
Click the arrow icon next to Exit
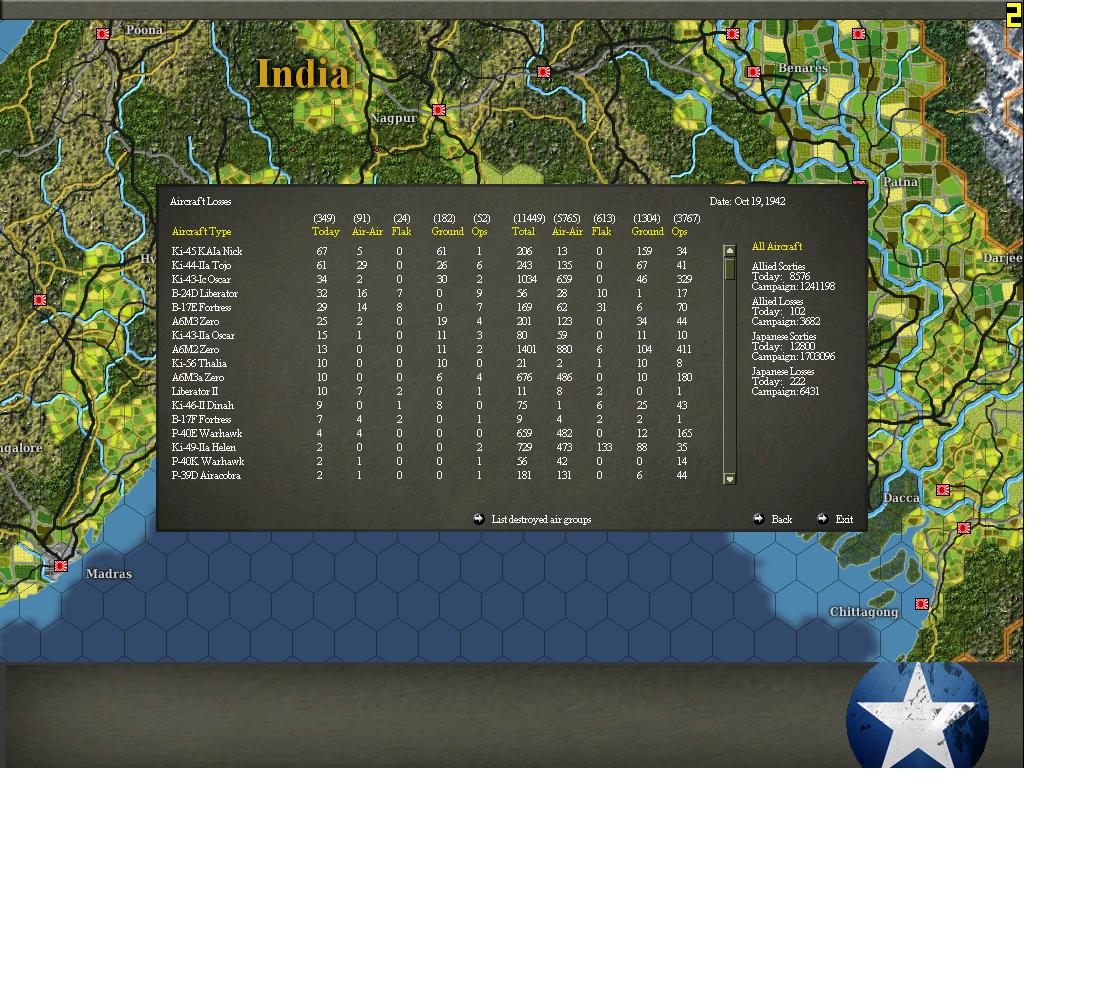pyautogui.click(x=822, y=519)
